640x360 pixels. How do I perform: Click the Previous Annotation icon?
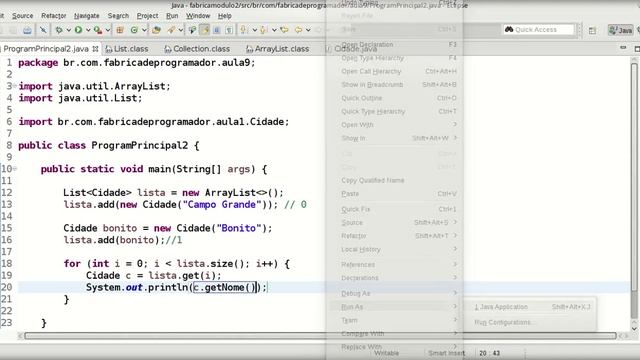tap(263, 30)
